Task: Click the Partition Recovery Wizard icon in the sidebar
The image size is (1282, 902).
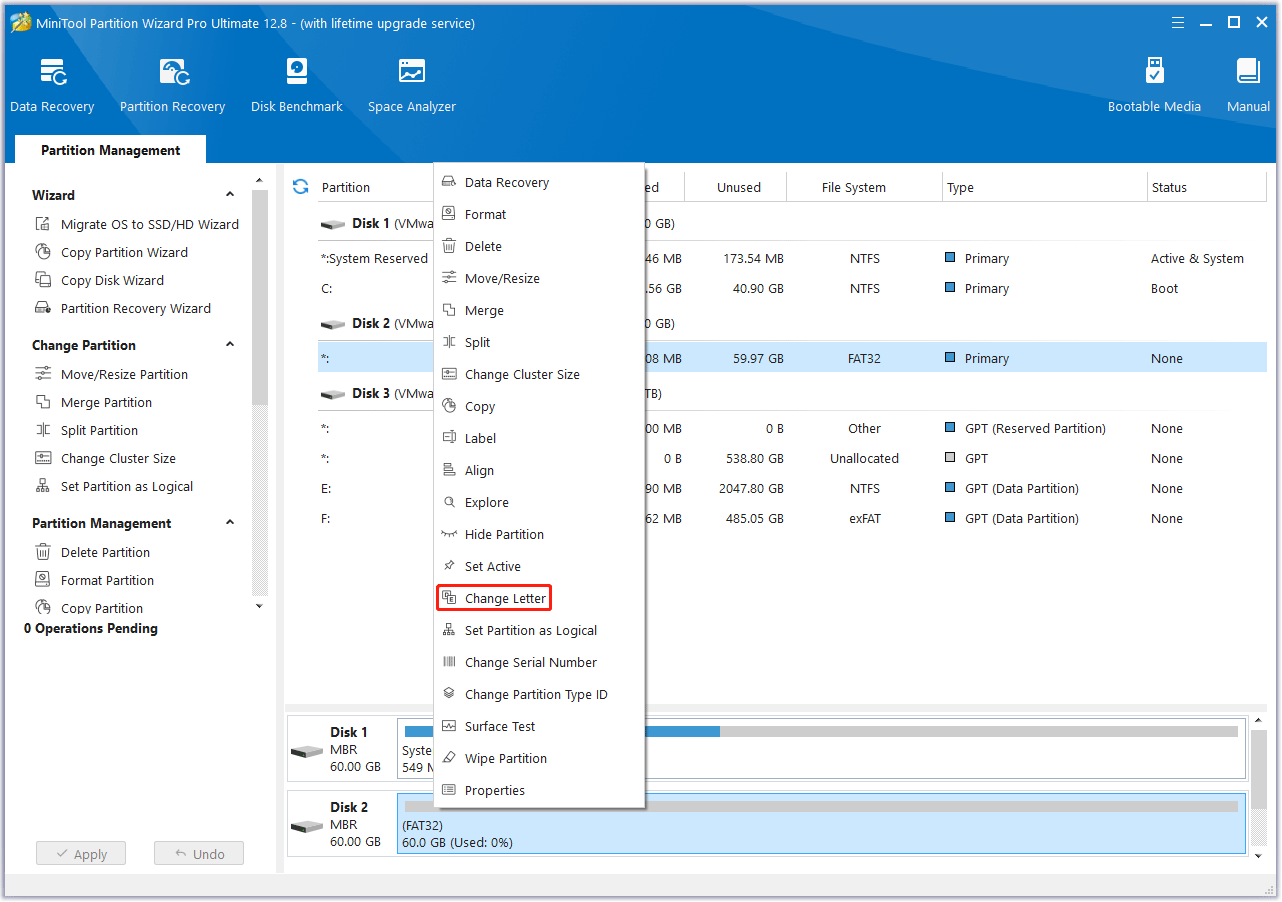Action: pos(43,308)
